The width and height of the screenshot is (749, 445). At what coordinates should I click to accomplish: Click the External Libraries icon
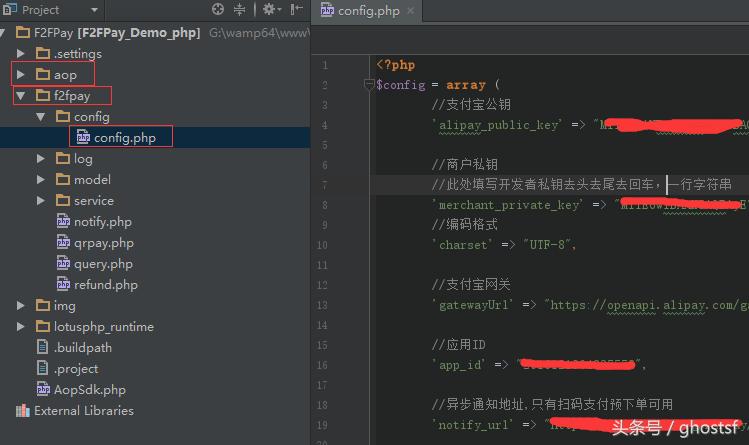(22, 411)
